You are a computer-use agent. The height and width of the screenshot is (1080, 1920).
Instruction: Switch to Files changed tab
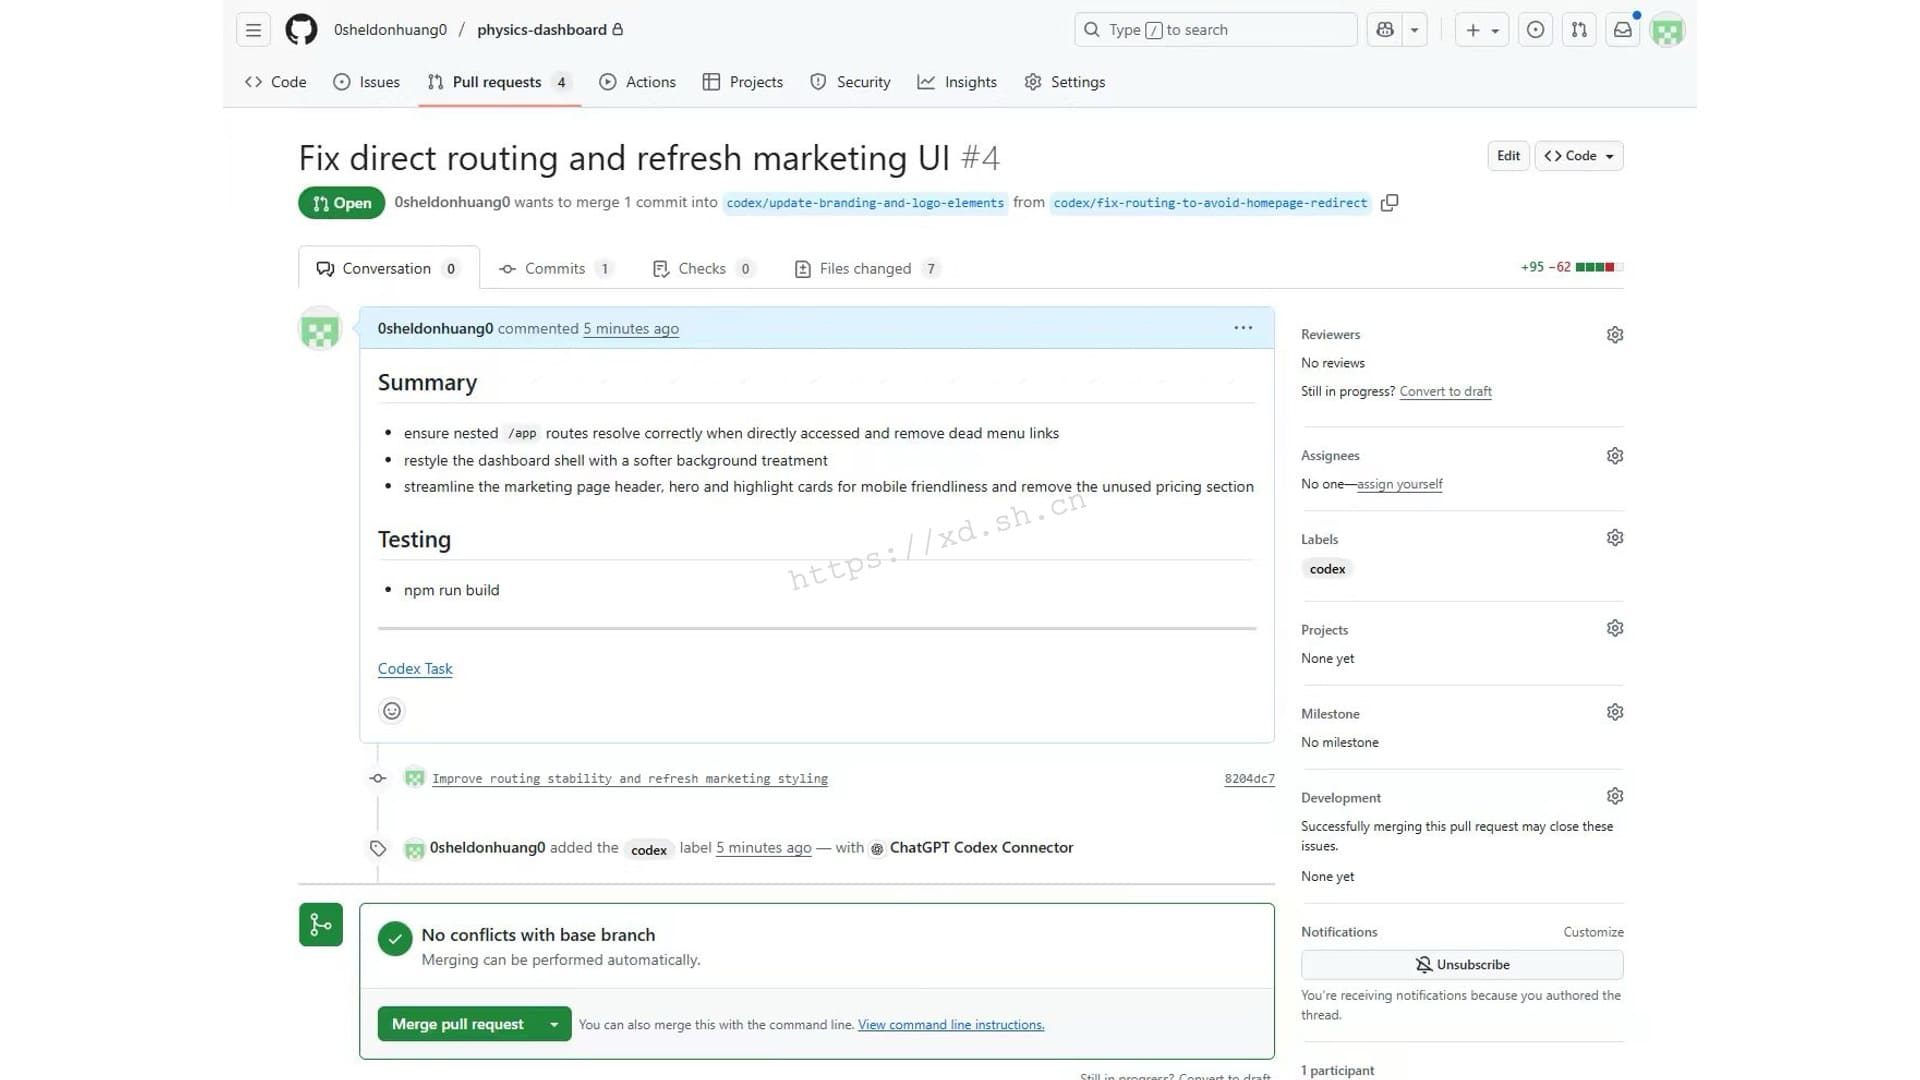[x=865, y=269]
